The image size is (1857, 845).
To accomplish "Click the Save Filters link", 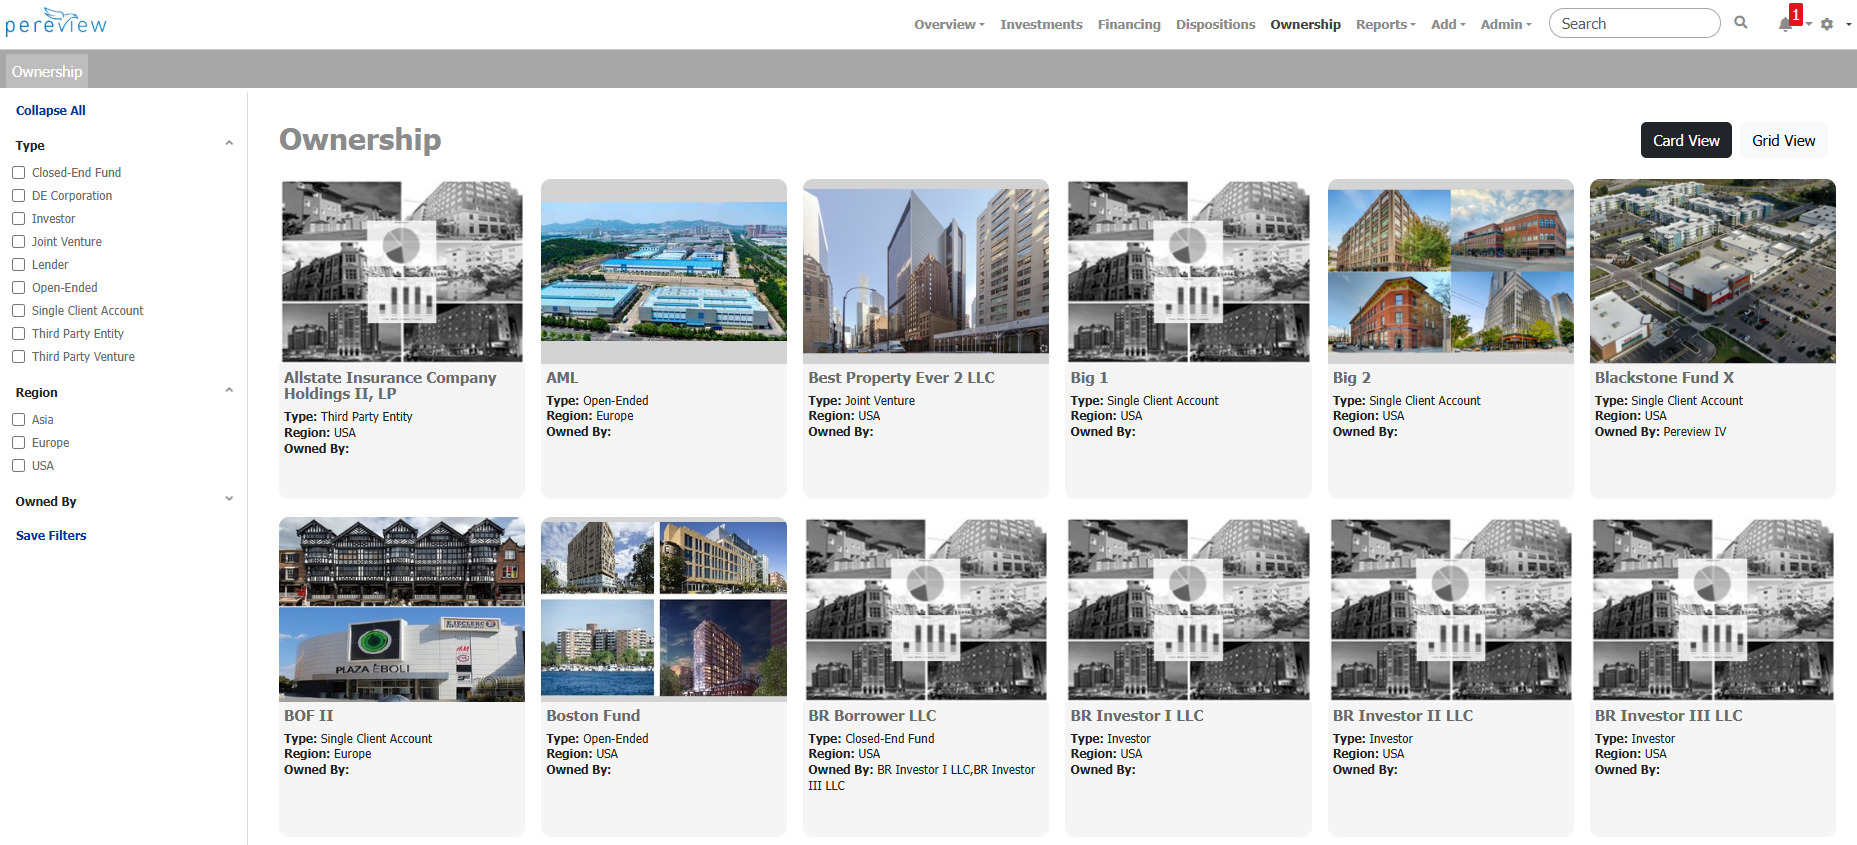I will (x=51, y=536).
